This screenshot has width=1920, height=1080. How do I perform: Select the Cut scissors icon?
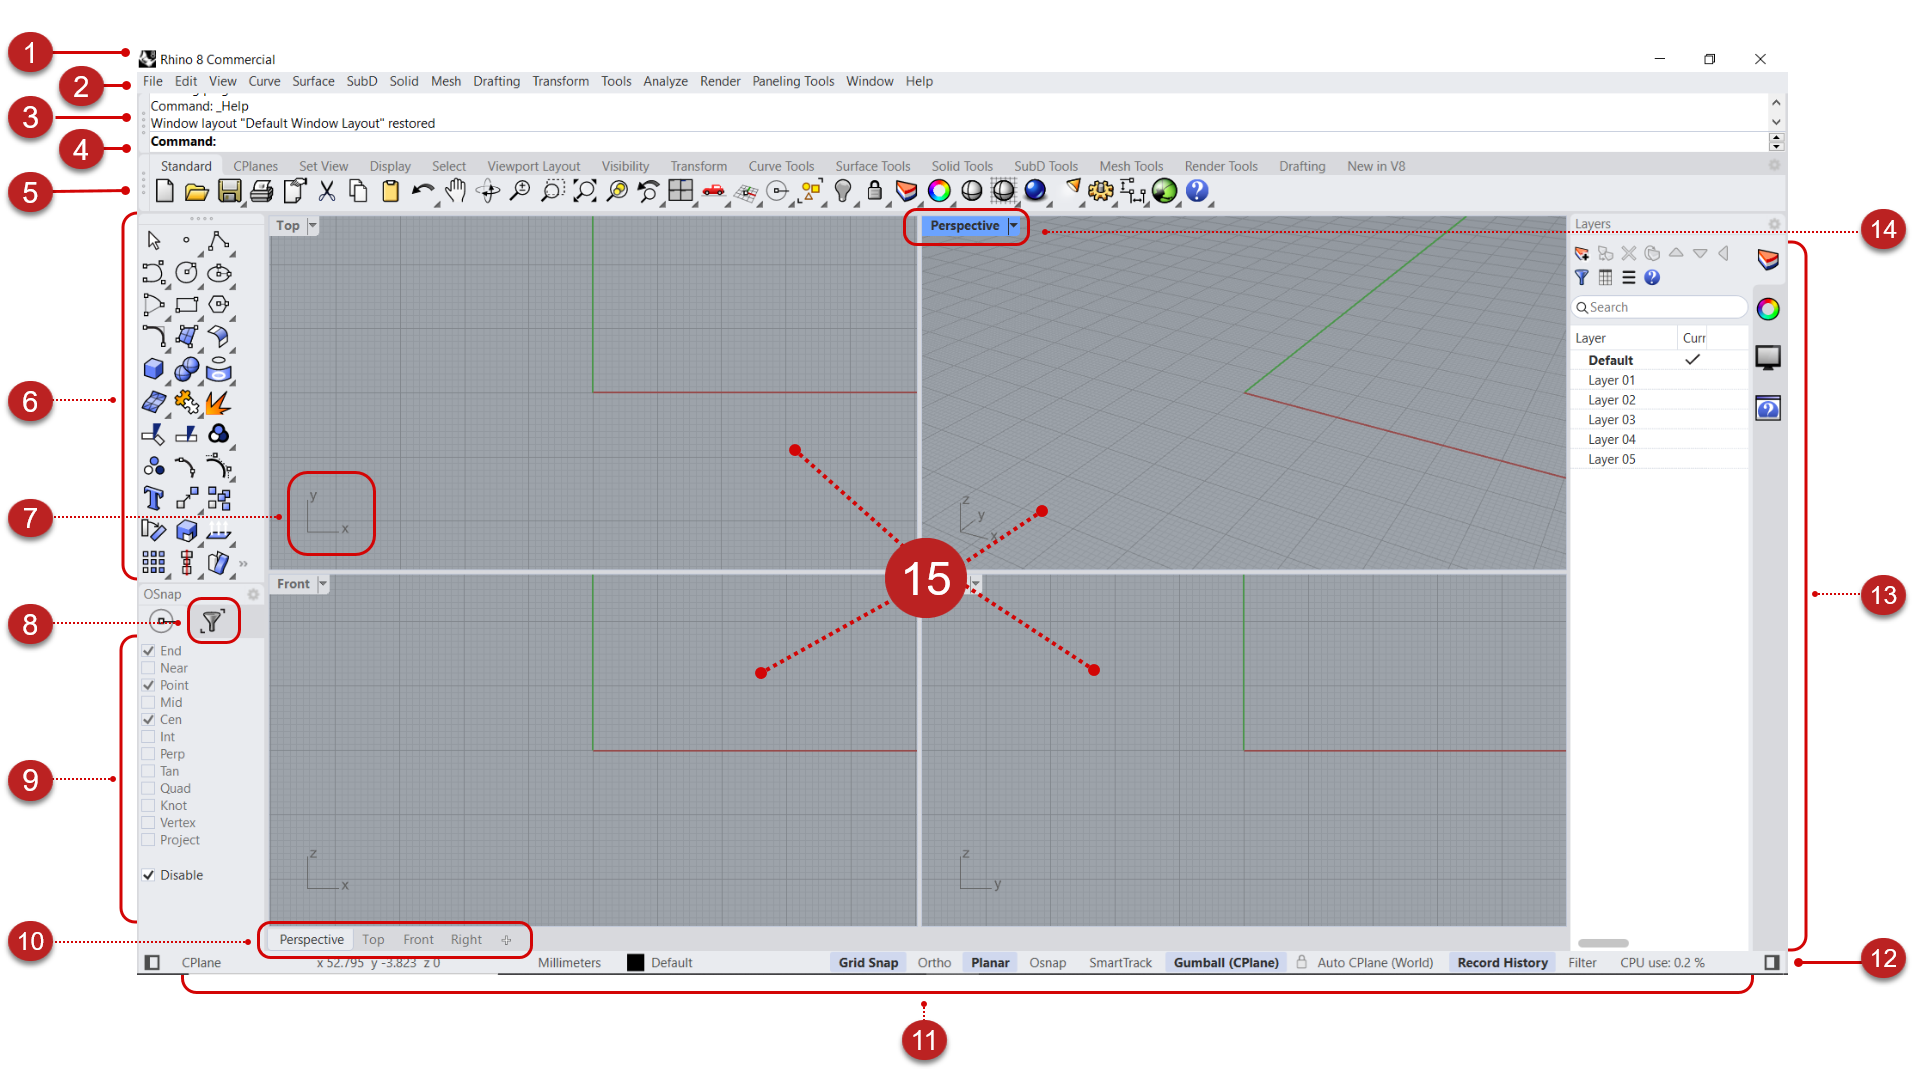(326, 191)
